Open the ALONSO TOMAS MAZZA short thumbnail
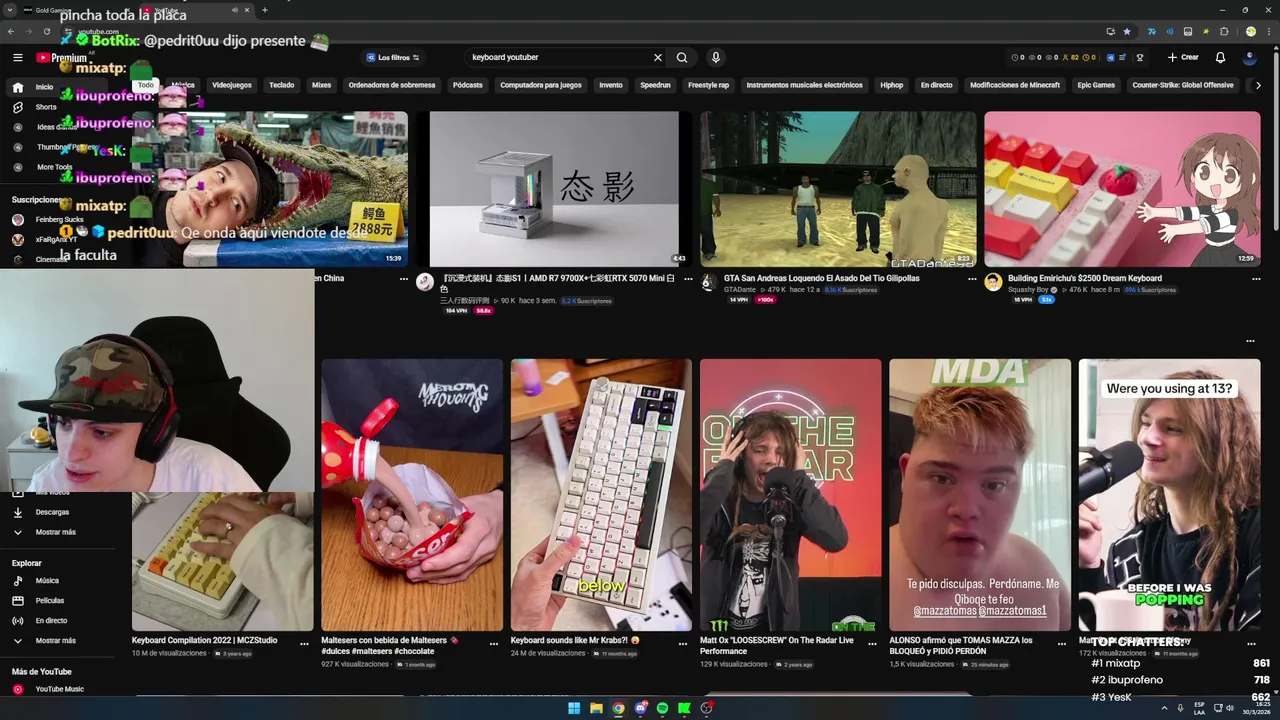Viewport: 1280px width, 720px height. 980,495
